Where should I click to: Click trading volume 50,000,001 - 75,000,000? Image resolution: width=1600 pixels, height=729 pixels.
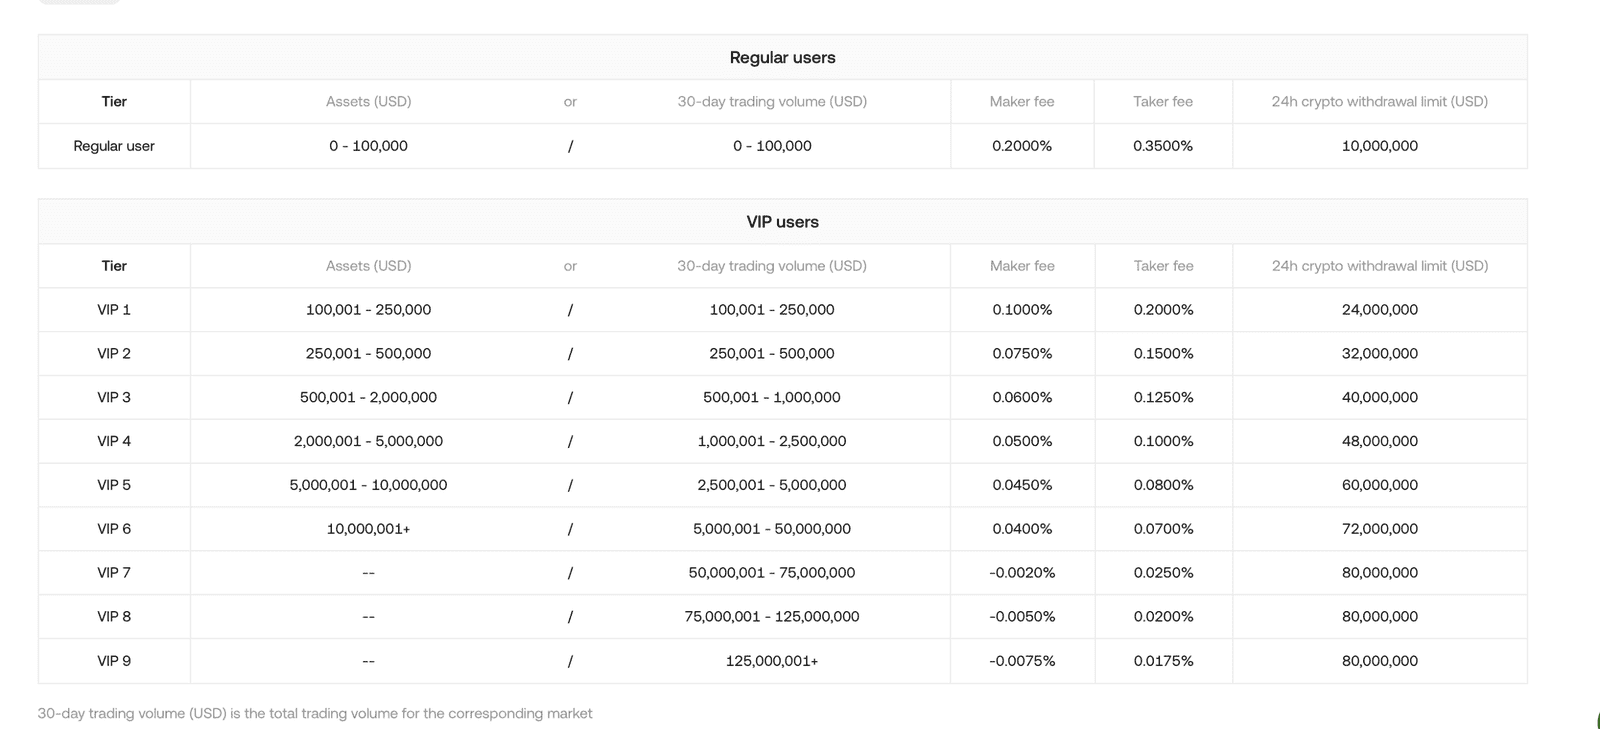(772, 573)
